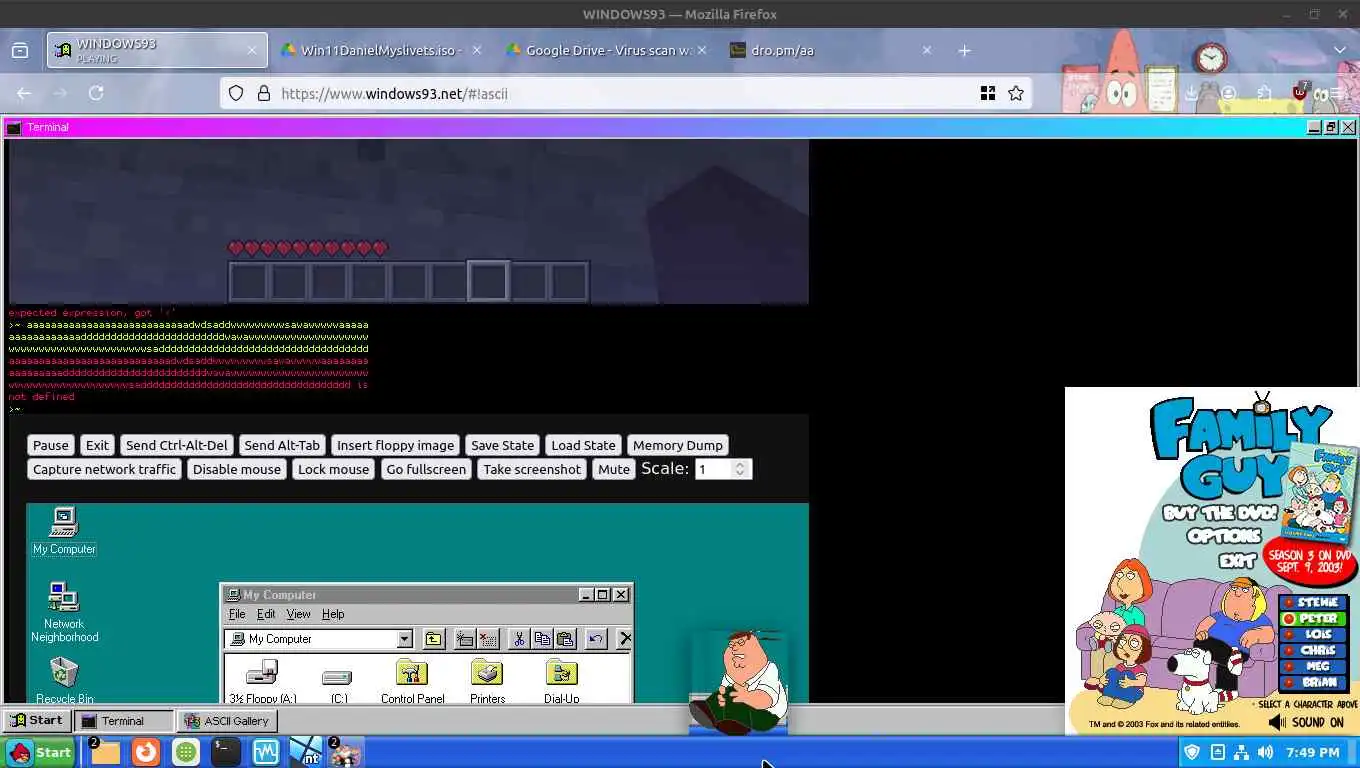Open the View menu in My Computer
The image size is (1360, 768).
(298, 614)
